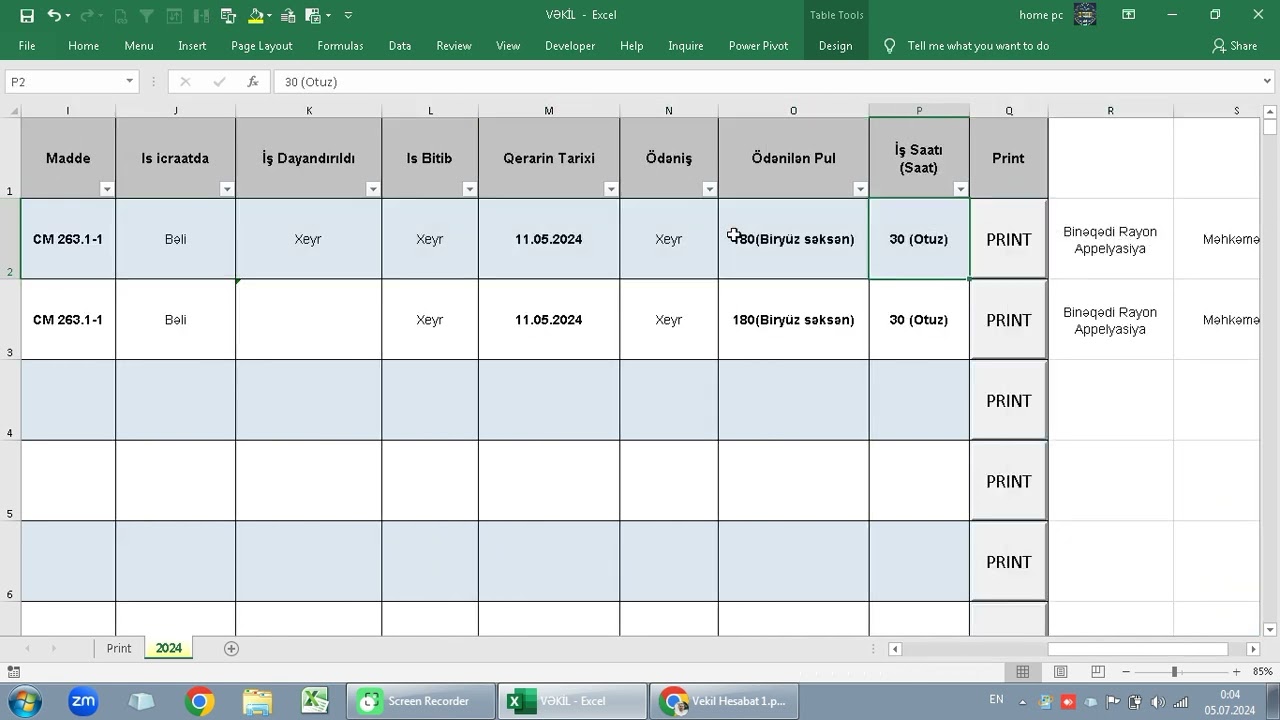Open the Page Layout ribbon tab
Viewport: 1280px width, 720px height.
(262, 46)
